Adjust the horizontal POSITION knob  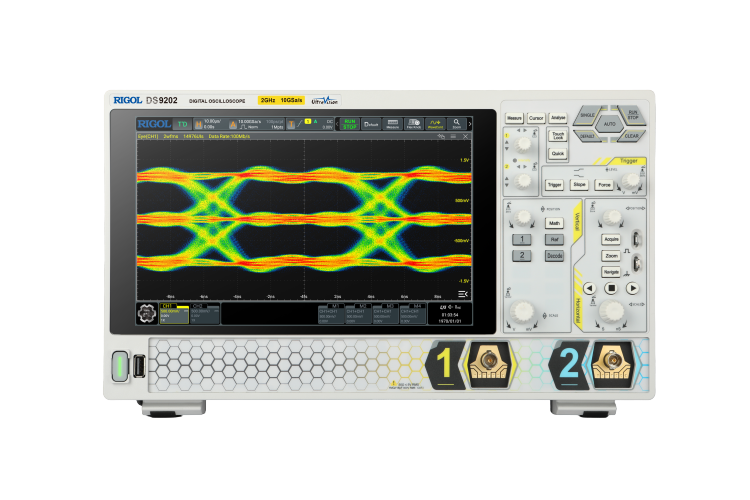tap(612, 217)
